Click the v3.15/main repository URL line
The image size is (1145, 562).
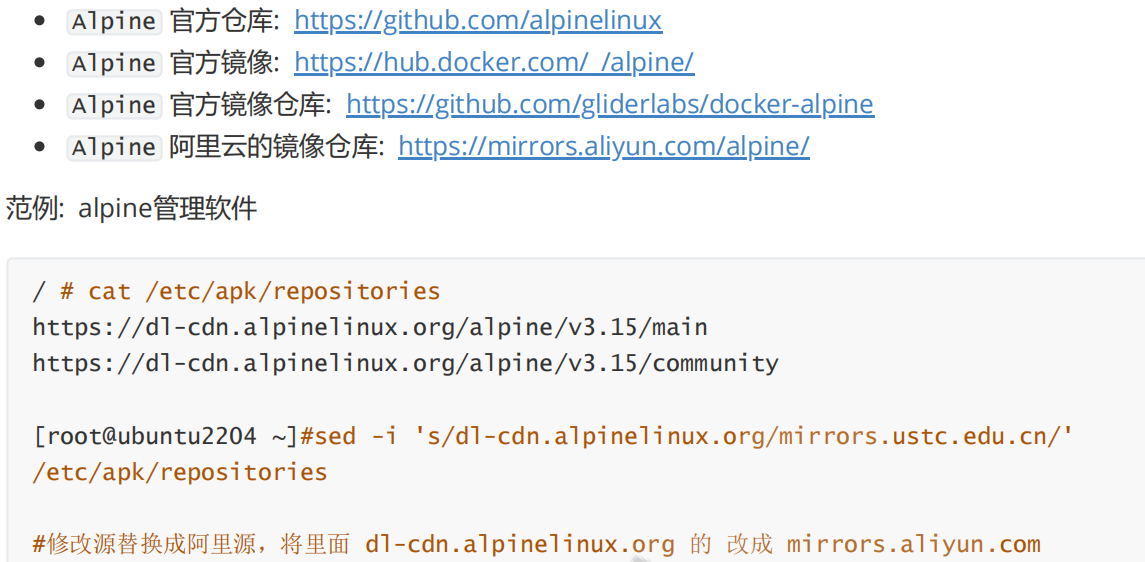point(369,327)
